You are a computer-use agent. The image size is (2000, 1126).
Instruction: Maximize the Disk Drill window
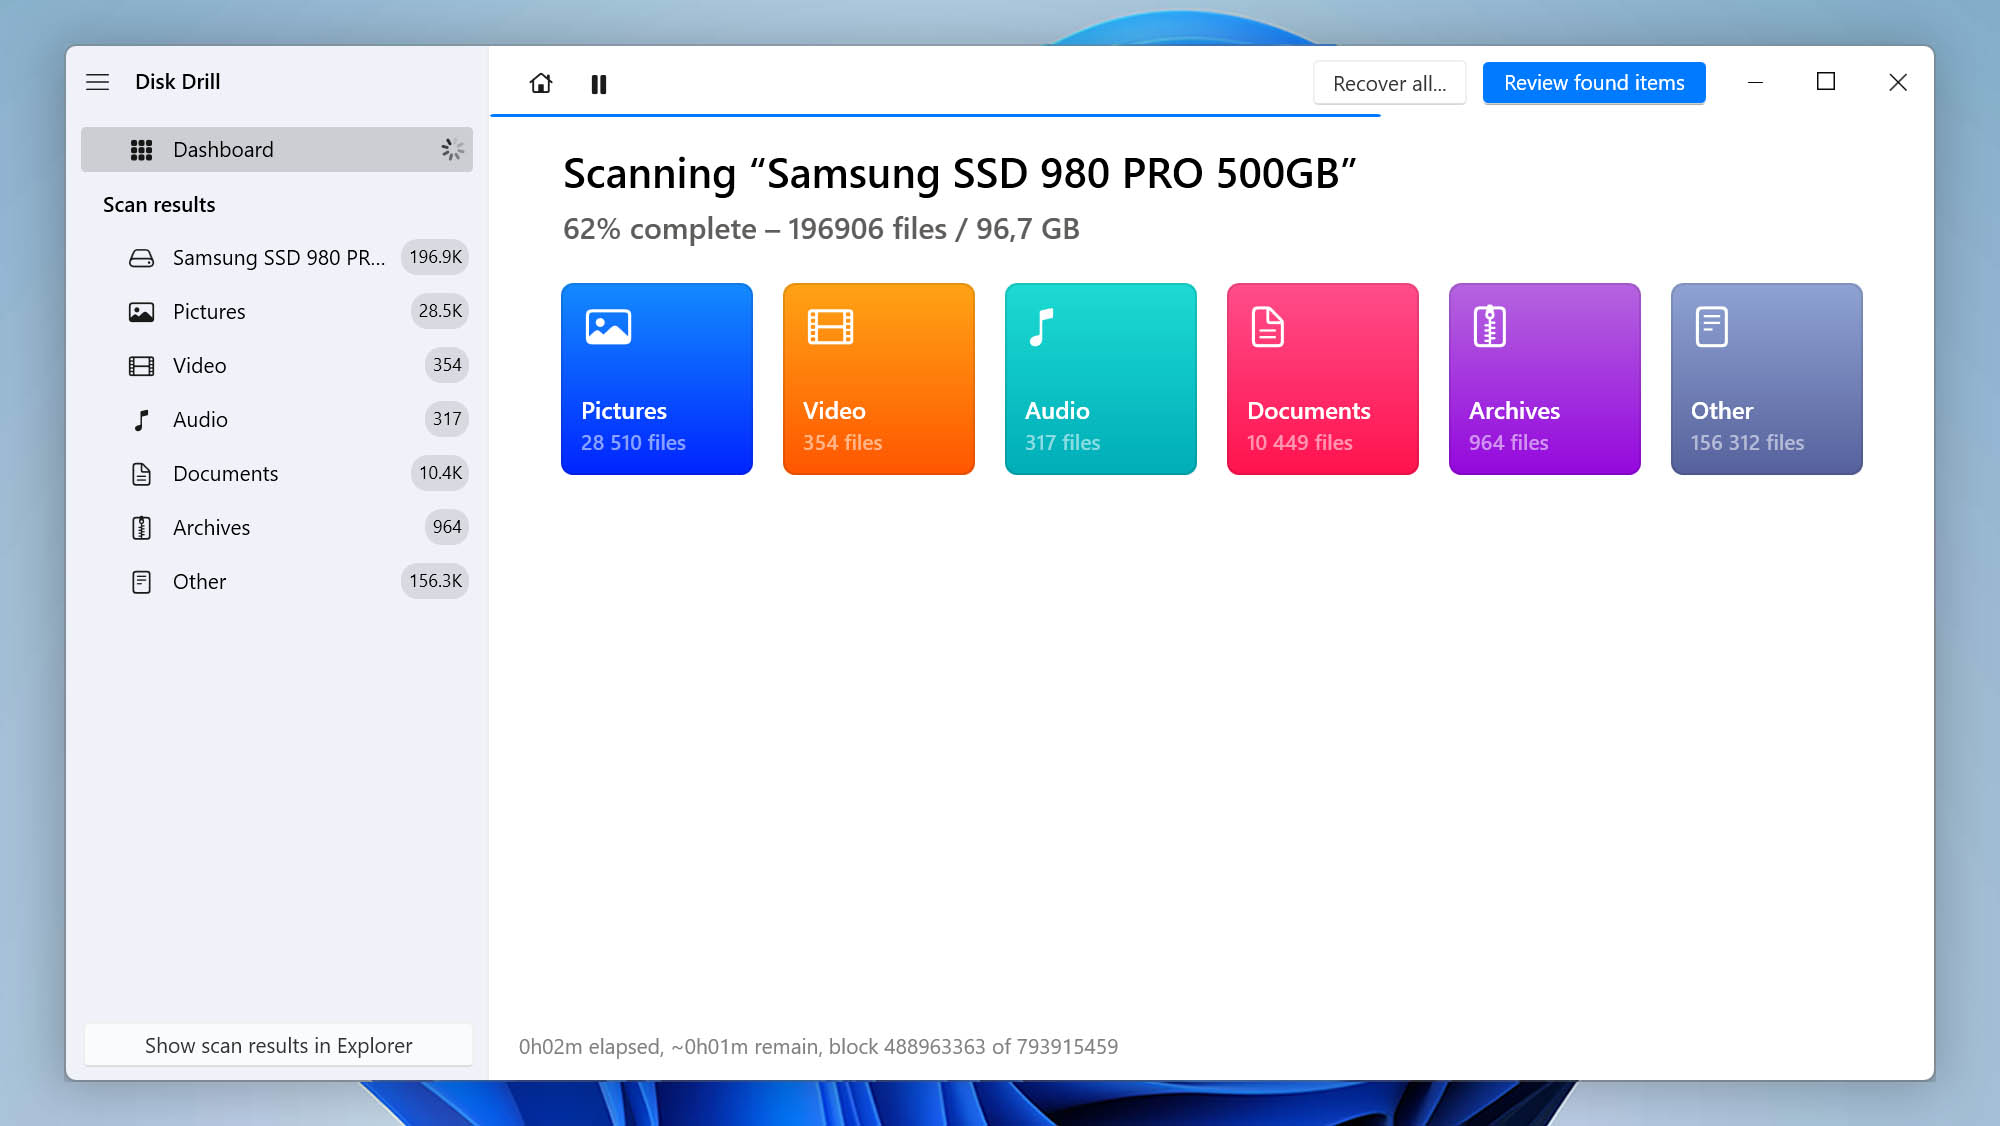coord(1826,82)
